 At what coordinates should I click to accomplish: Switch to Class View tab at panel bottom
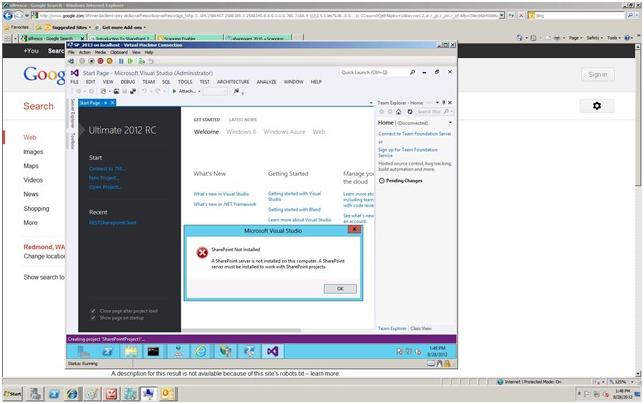point(421,328)
